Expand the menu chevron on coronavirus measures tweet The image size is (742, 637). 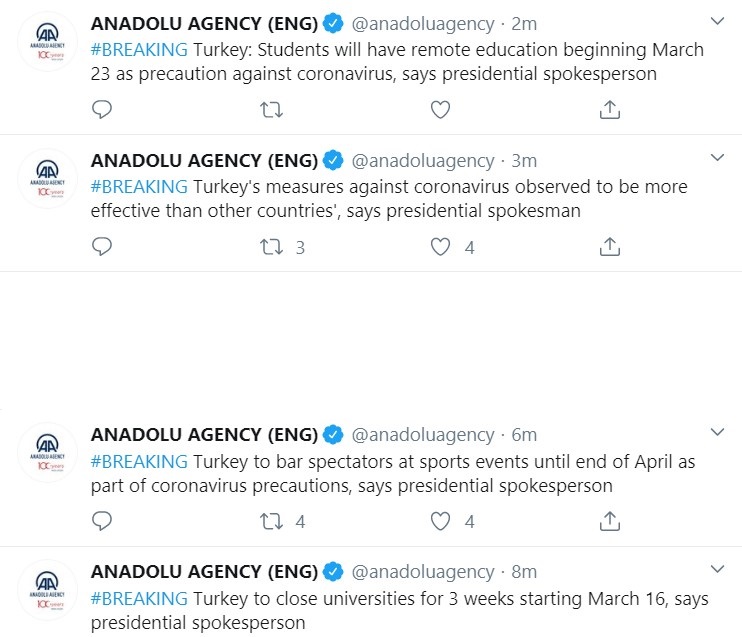(x=717, y=158)
